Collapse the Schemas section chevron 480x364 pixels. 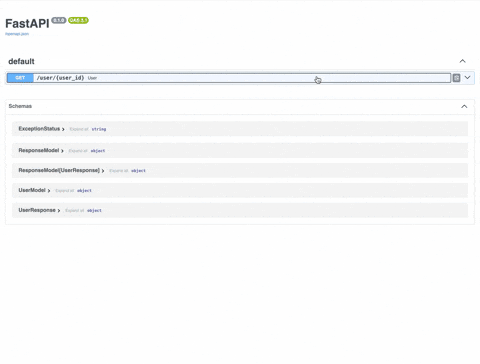click(x=464, y=106)
